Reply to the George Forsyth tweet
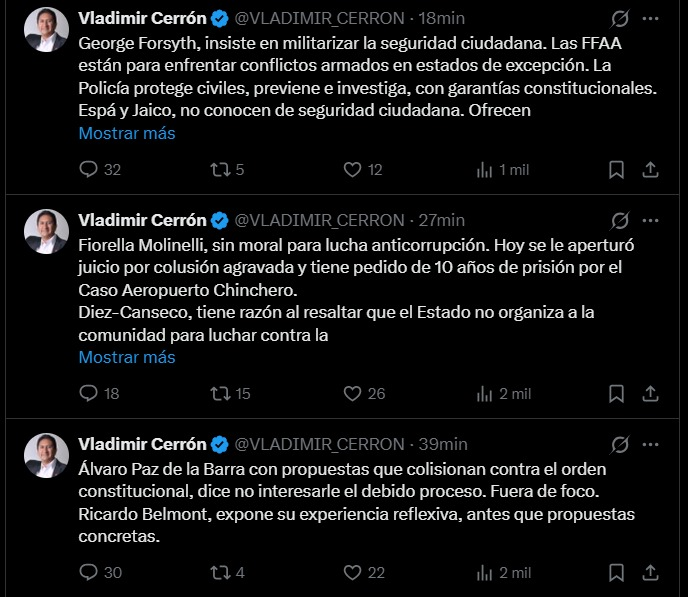Screen dimensions: 688x597 click(x=89, y=170)
